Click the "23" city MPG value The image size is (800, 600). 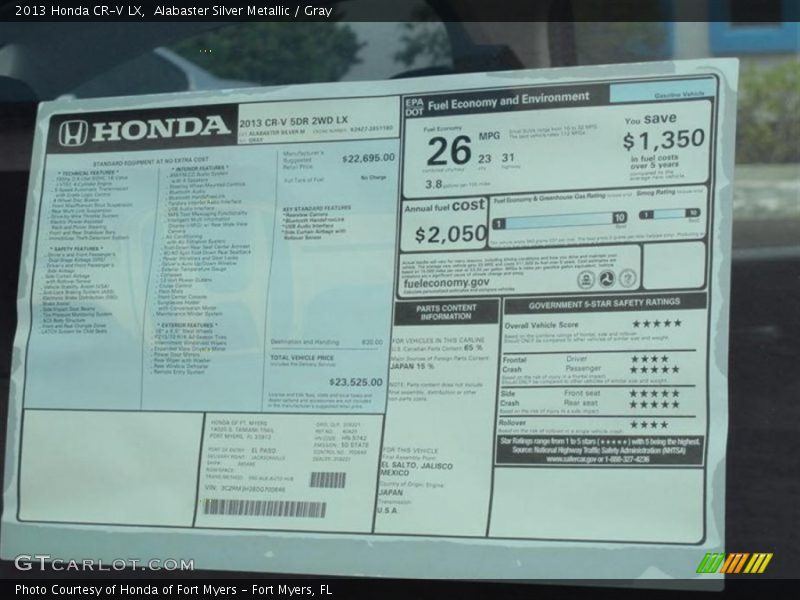[x=485, y=159]
